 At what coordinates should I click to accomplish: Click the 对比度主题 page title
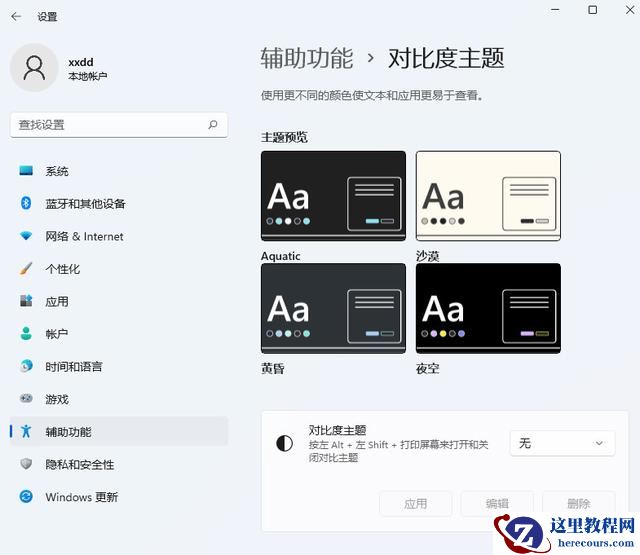(446, 58)
